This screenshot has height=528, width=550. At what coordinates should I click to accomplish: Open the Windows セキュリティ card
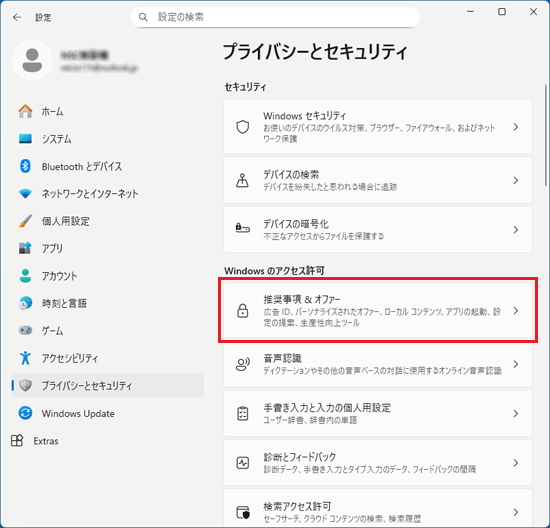(378, 127)
